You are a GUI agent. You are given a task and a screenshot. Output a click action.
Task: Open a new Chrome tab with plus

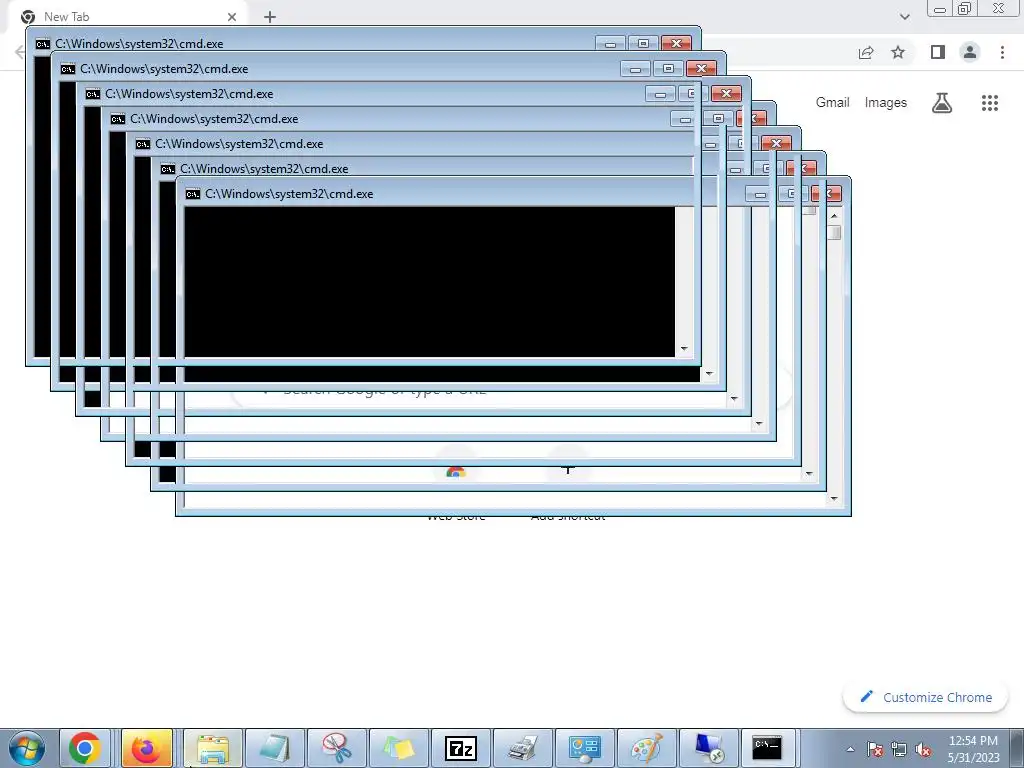[270, 17]
